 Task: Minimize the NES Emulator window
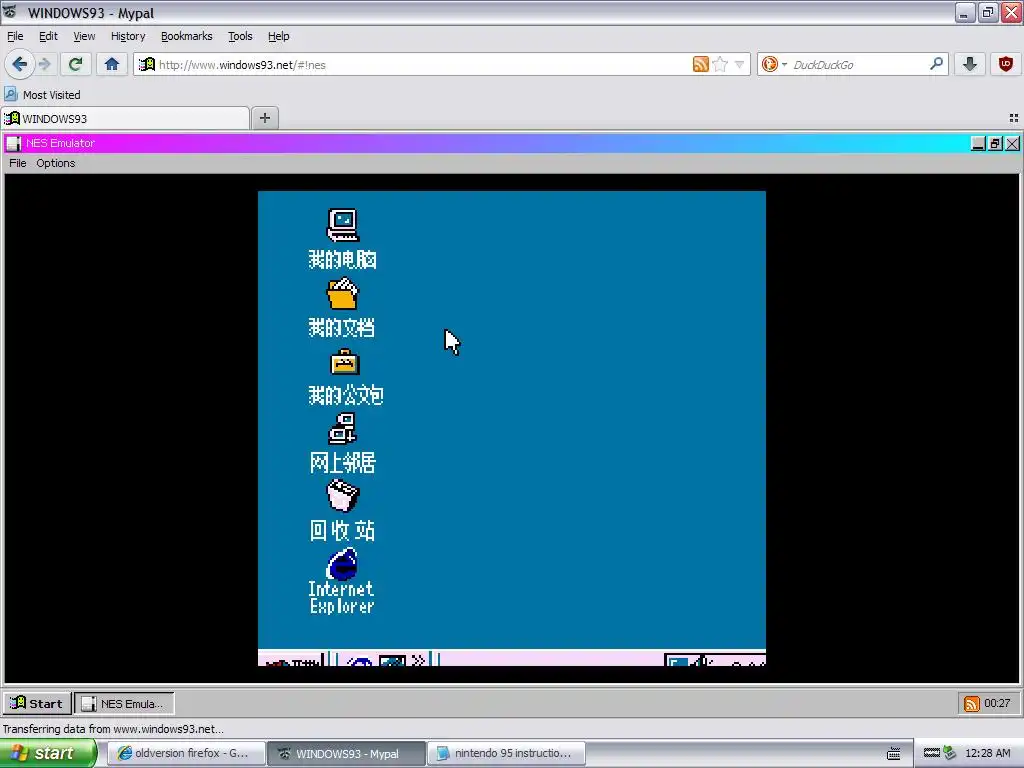pos(978,144)
